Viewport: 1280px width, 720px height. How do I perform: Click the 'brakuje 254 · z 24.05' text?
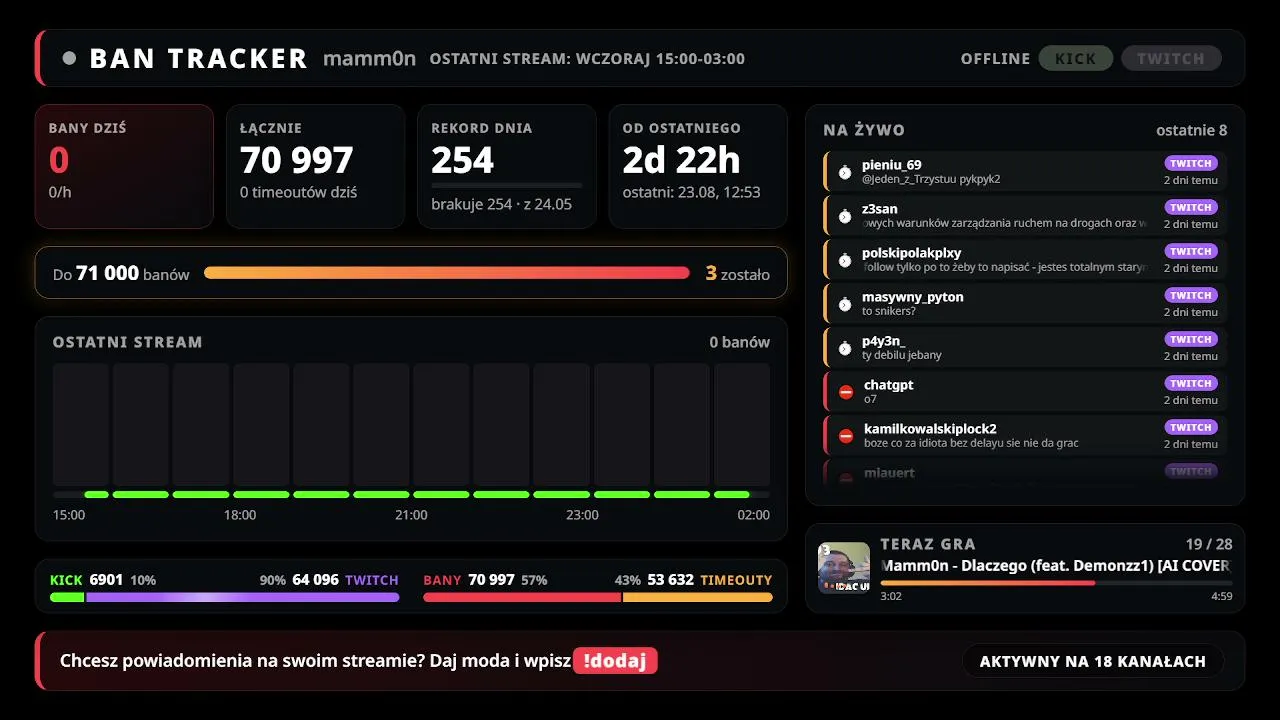[x=501, y=204]
